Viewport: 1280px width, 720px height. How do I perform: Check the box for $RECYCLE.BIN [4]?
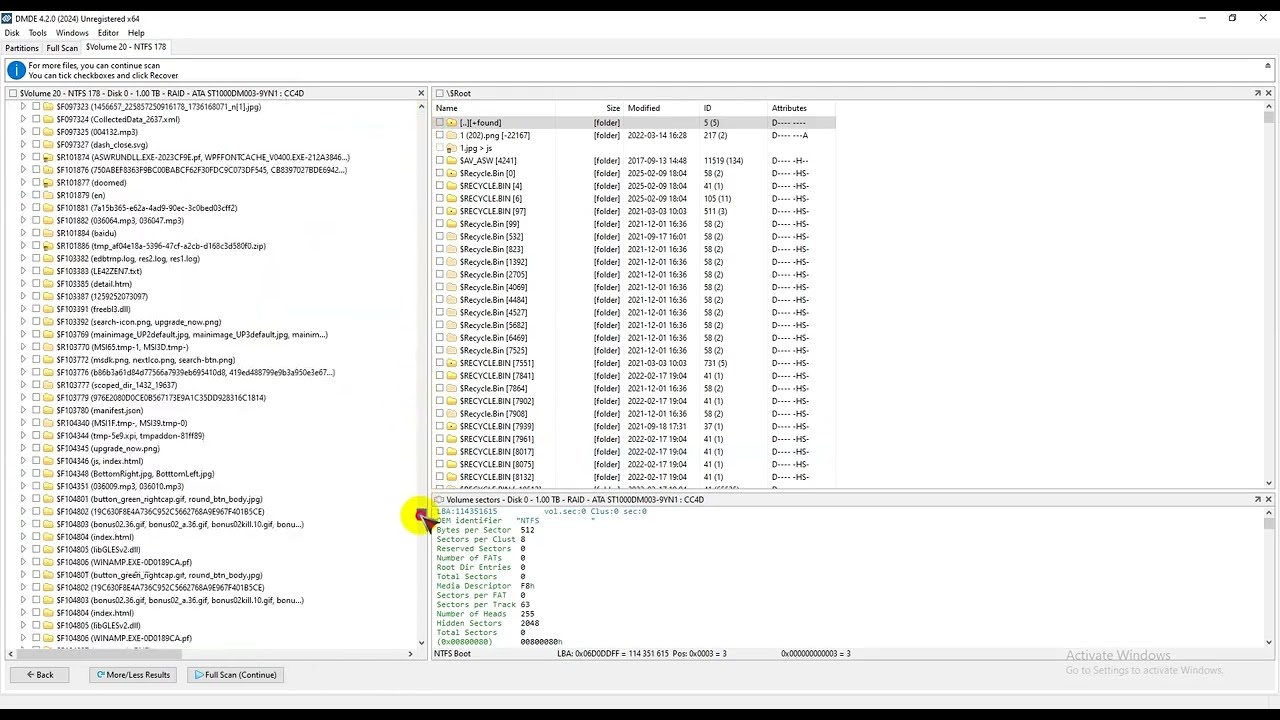tap(439, 186)
